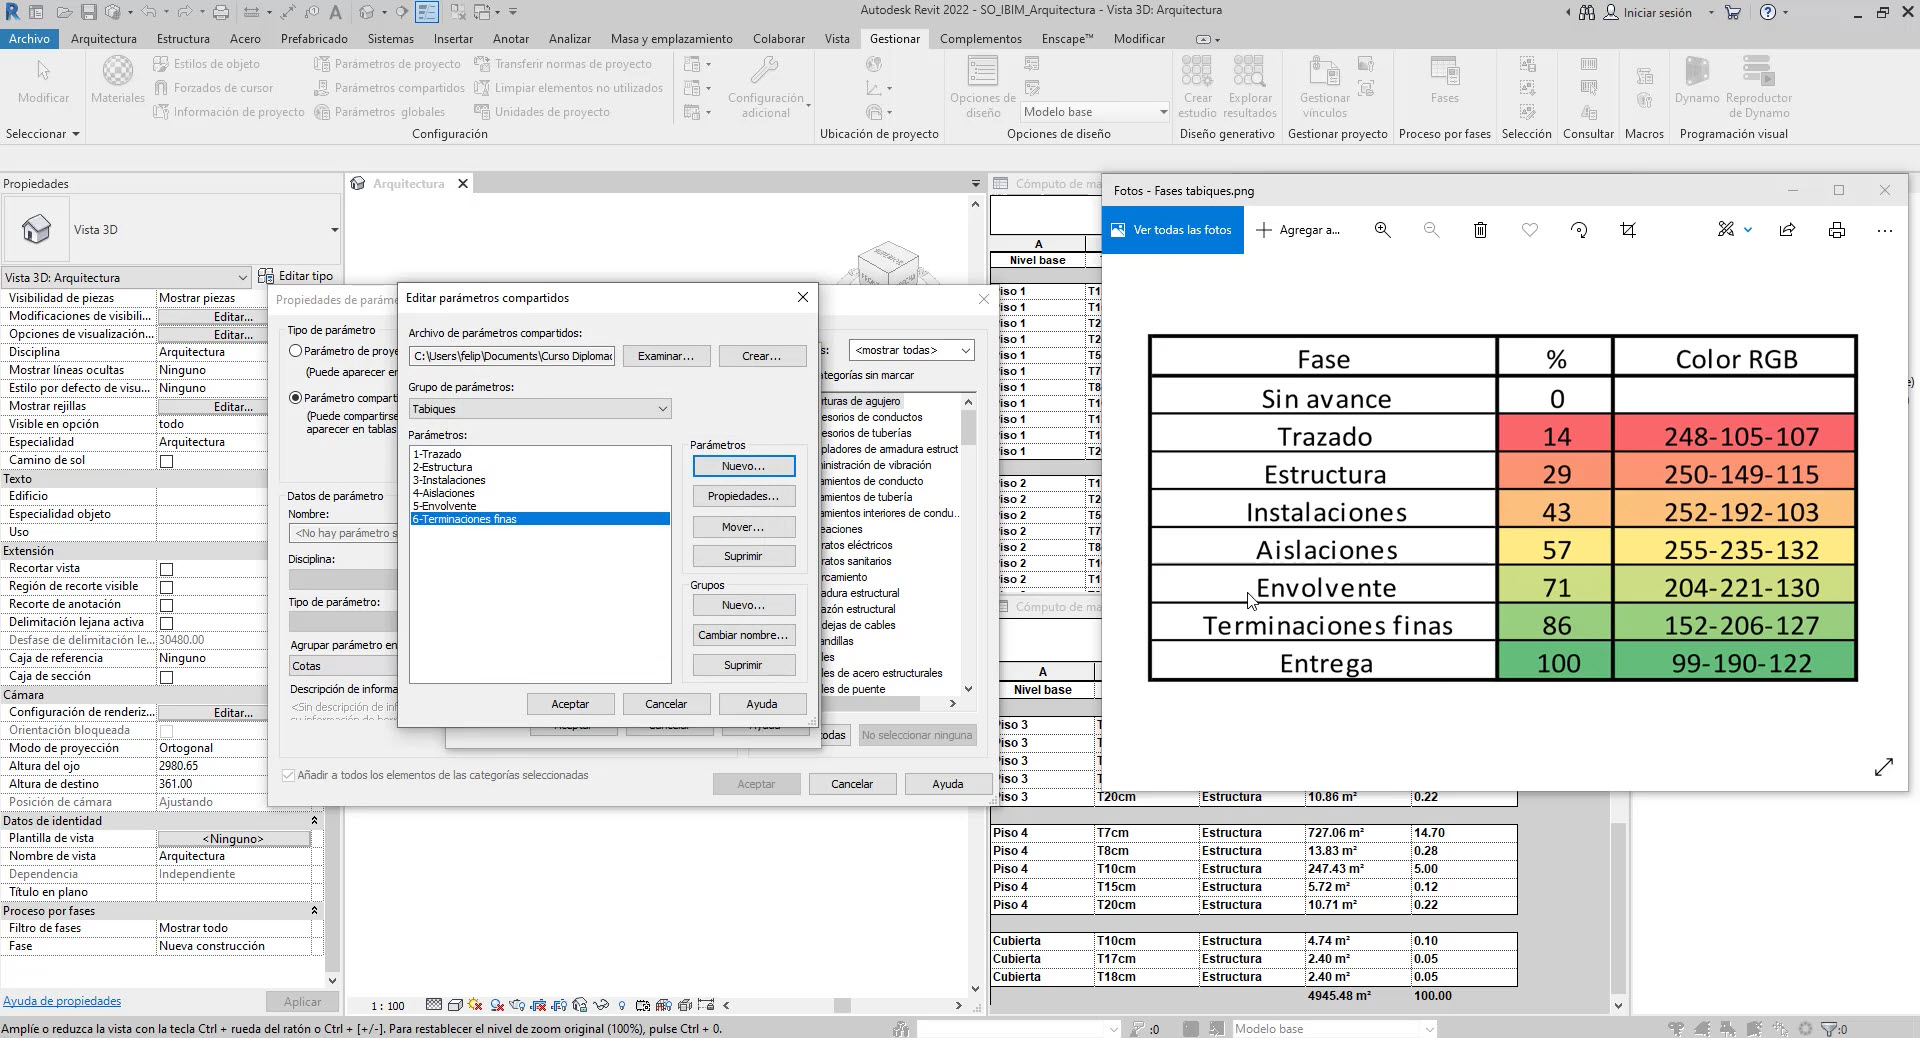The height and width of the screenshot is (1038, 1920).
Task: Delete photo with trash icon
Action: 1480,230
